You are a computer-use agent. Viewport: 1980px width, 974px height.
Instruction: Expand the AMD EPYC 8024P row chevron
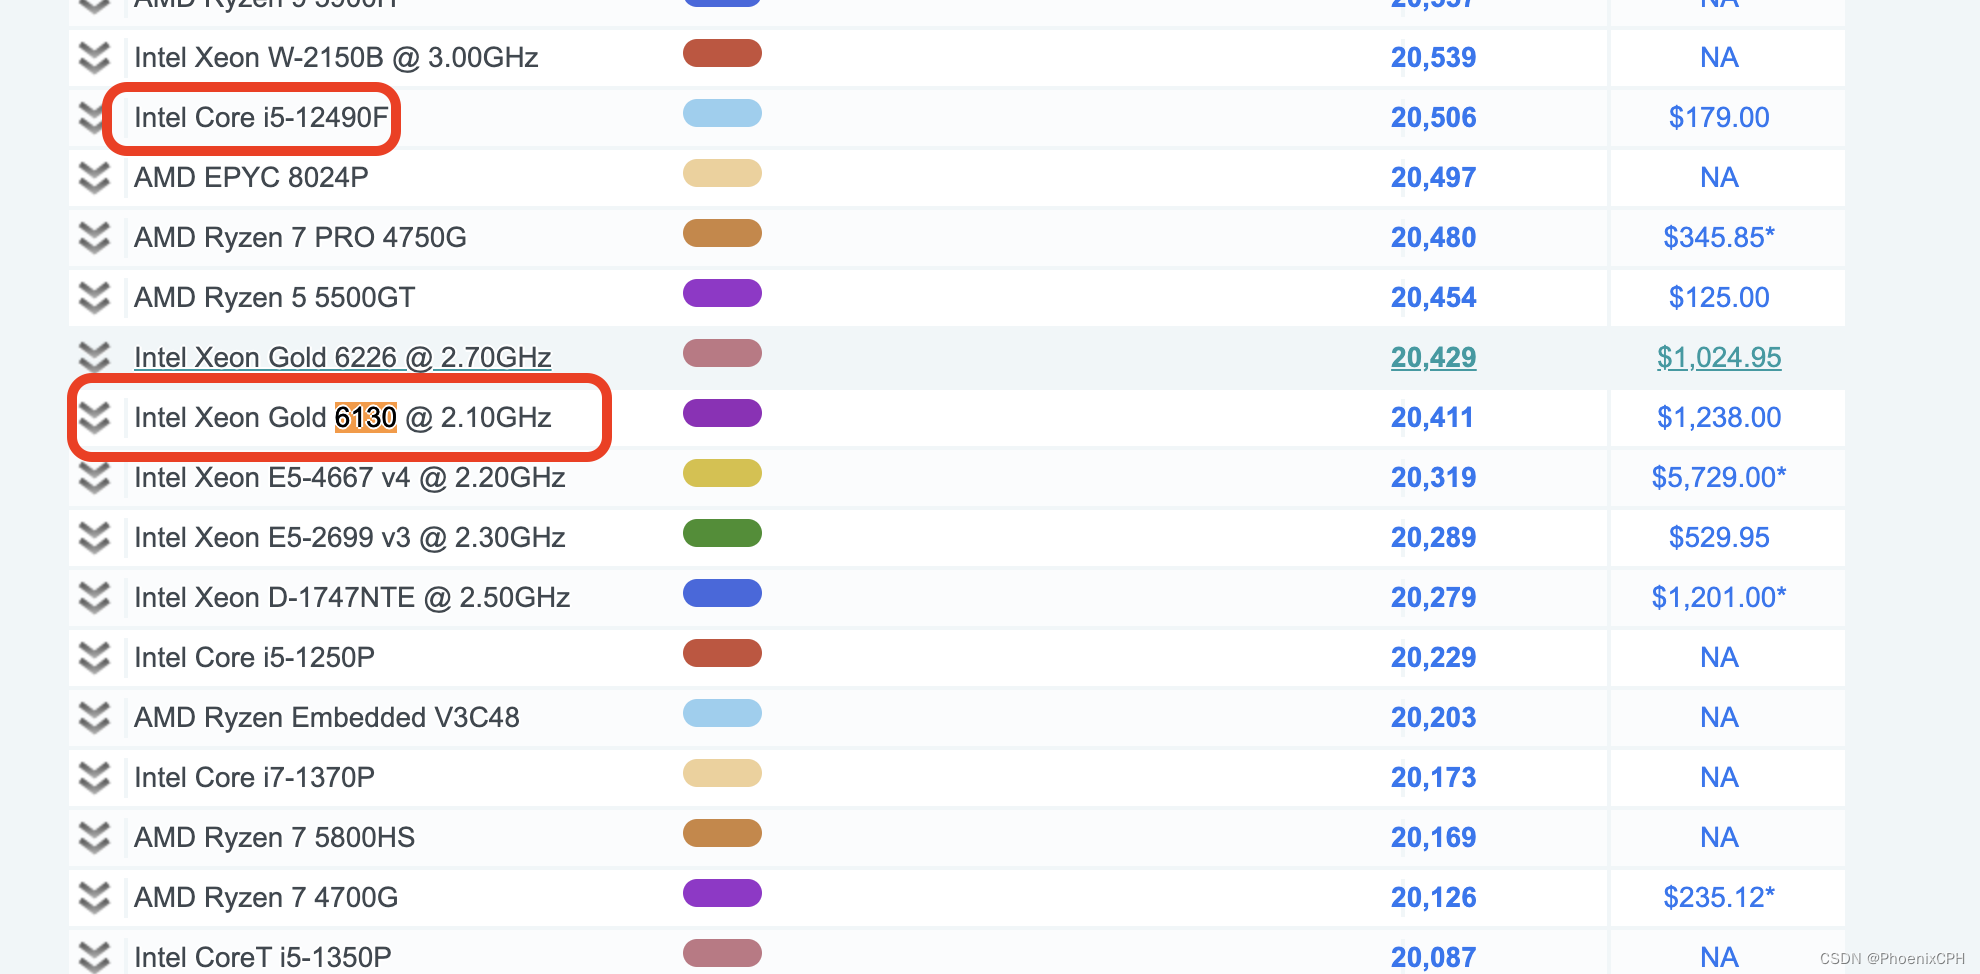click(94, 178)
